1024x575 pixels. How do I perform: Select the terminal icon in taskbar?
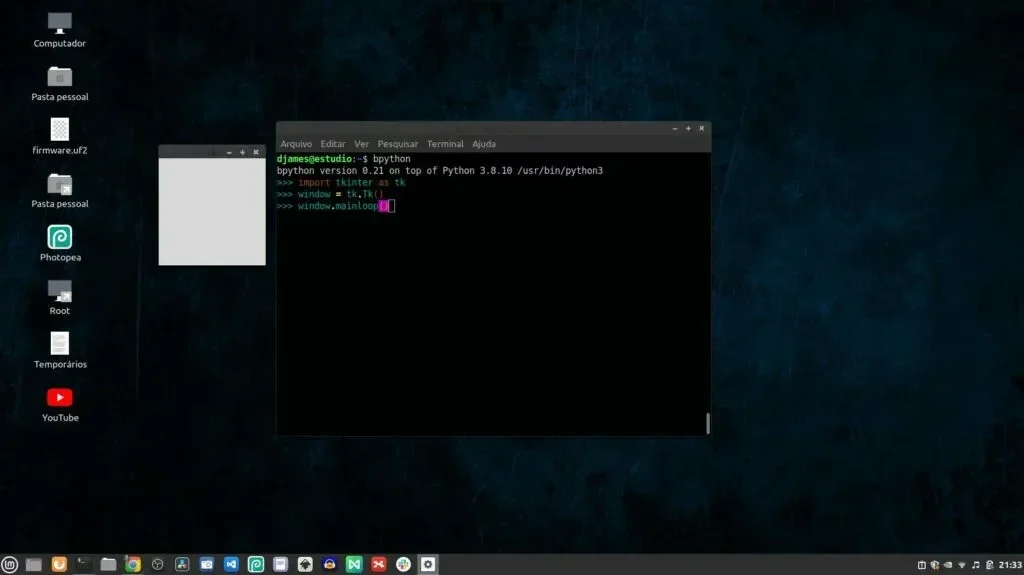[83, 565]
